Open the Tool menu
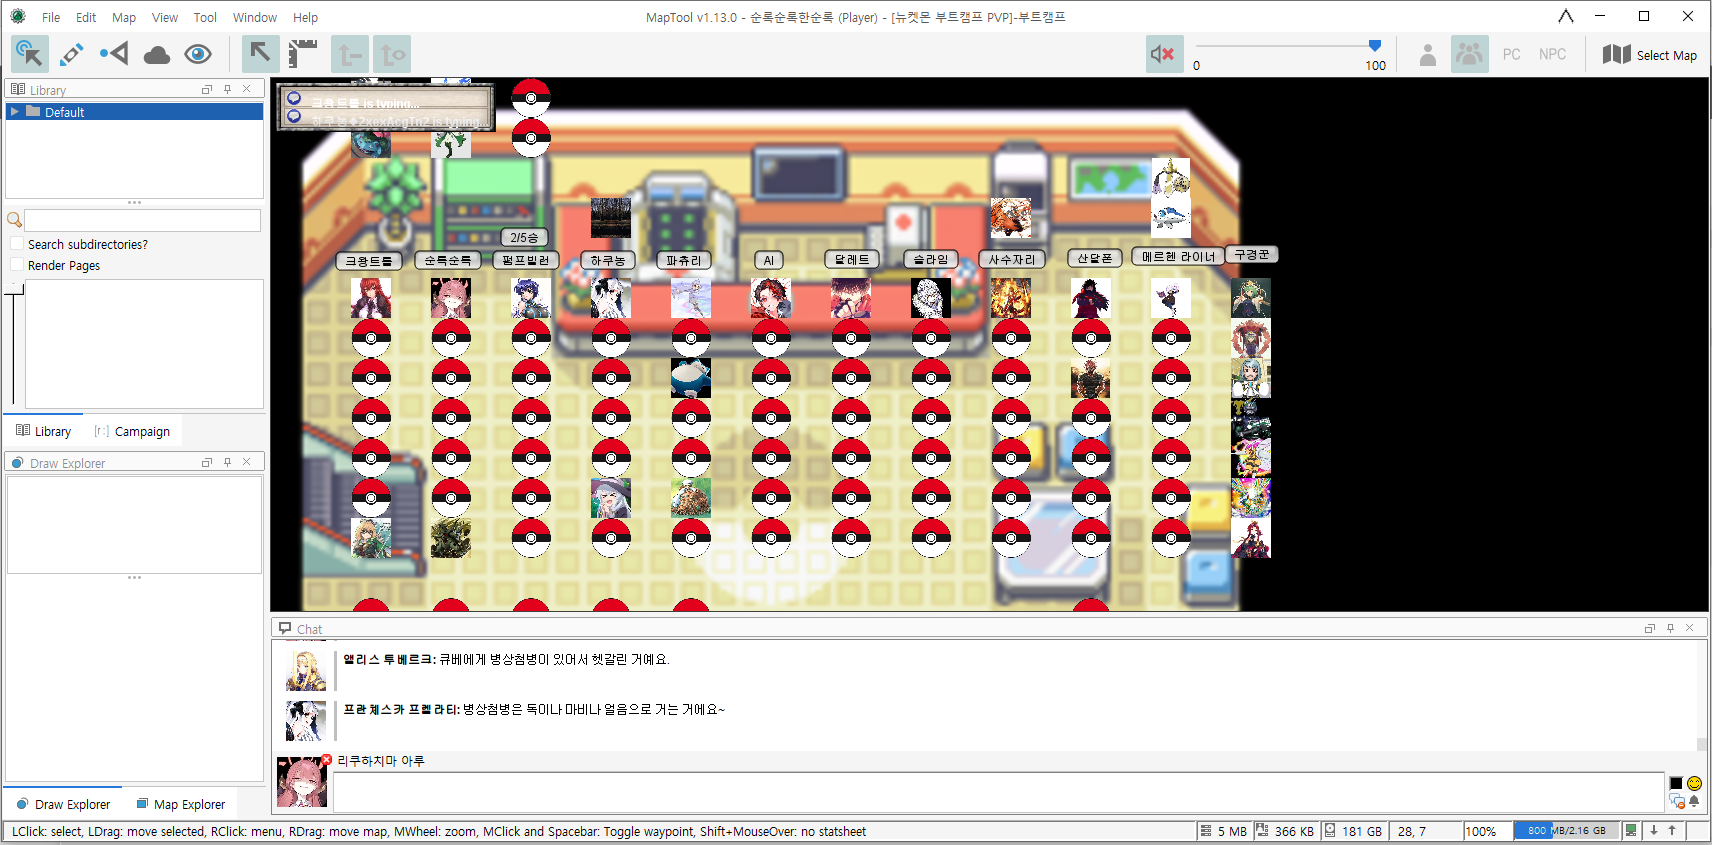Viewport: 1712px width, 845px height. coord(205,17)
